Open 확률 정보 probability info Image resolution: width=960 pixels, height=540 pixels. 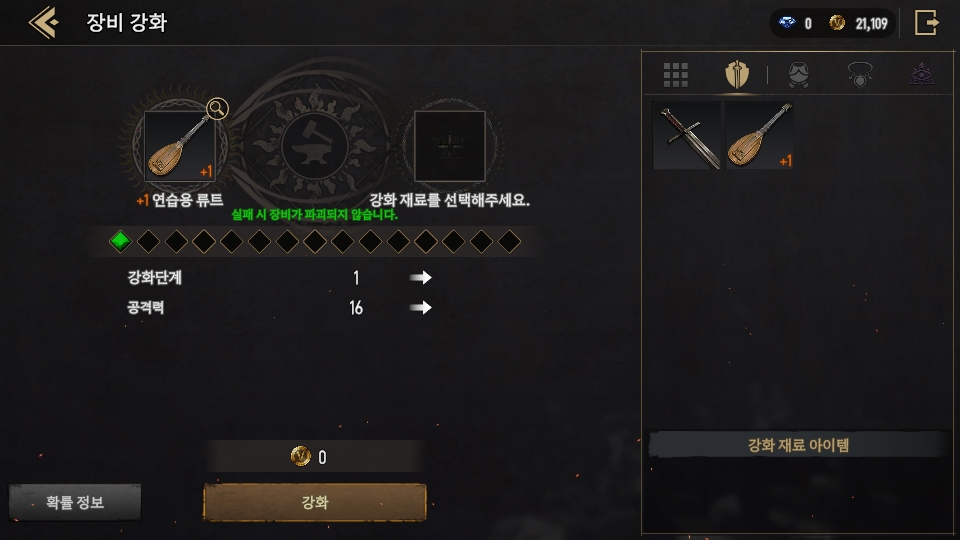click(x=75, y=503)
